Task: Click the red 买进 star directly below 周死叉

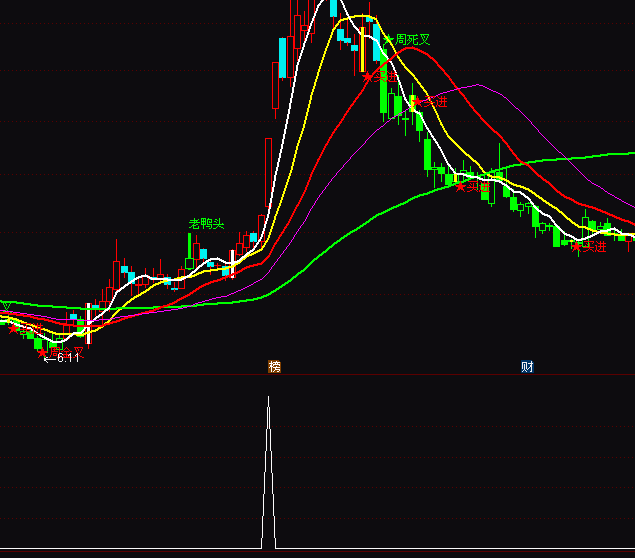Action: [368, 76]
